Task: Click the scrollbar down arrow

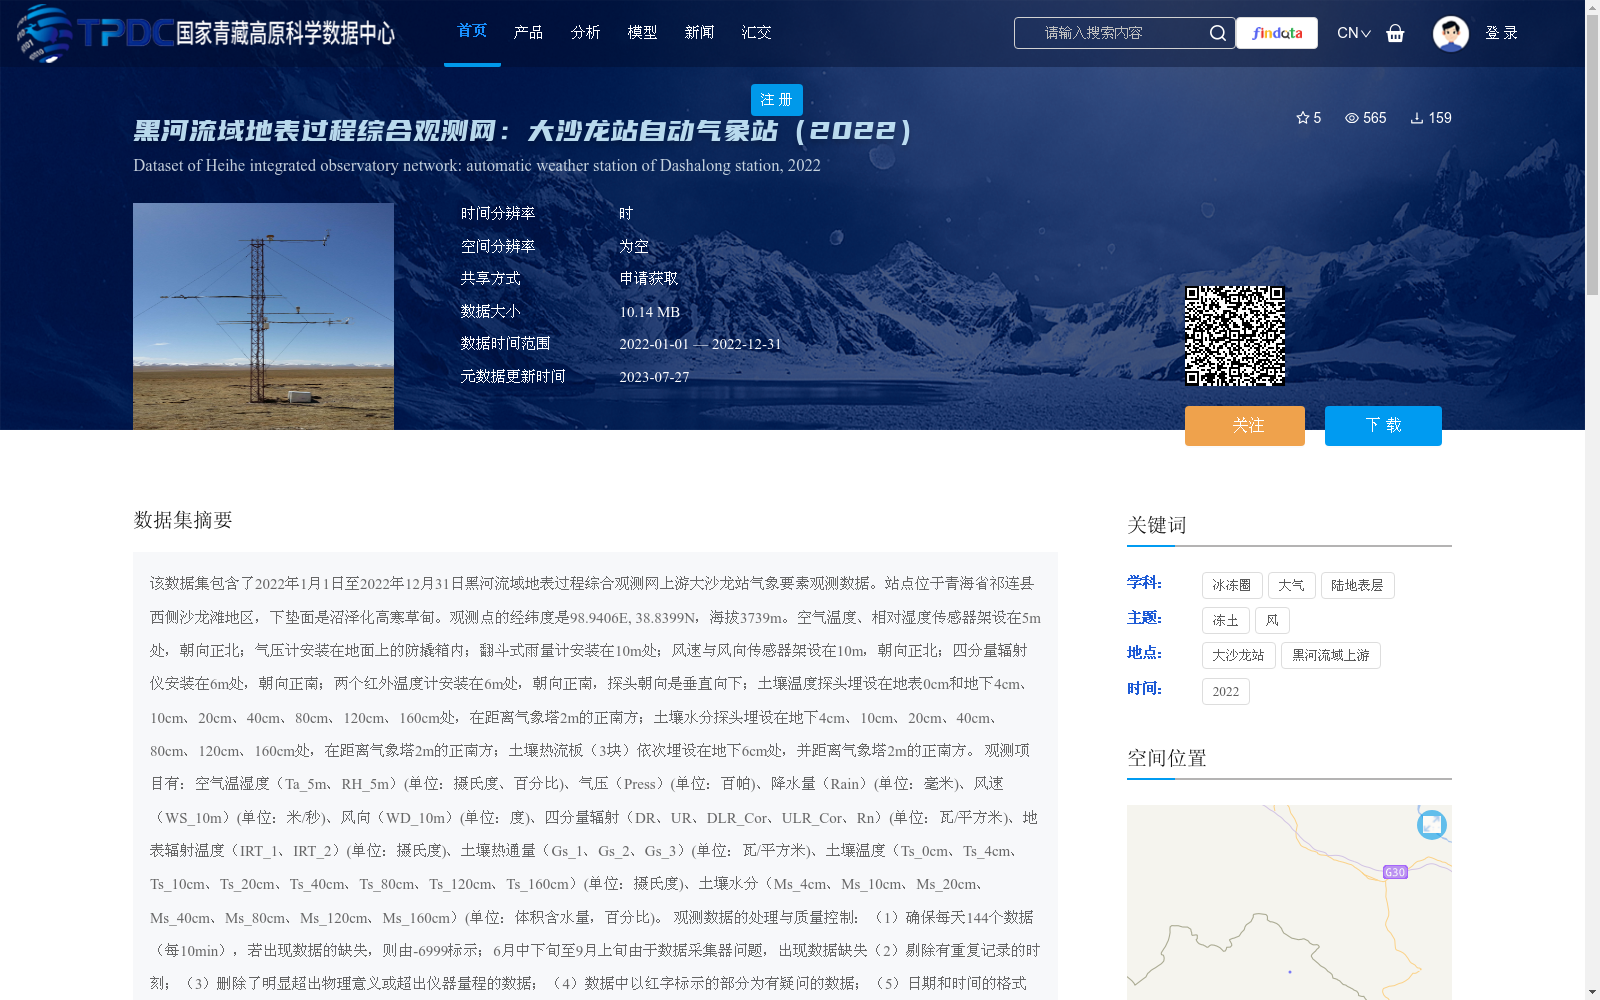Action: pyautogui.click(x=1592, y=992)
